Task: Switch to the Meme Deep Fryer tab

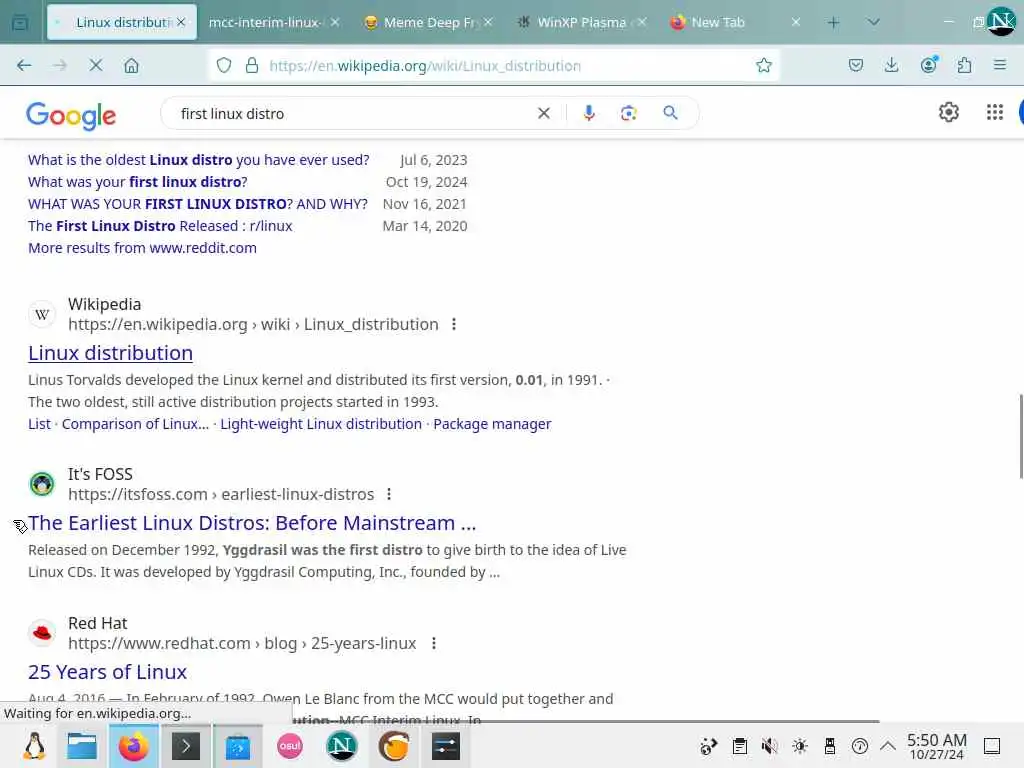Action: tap(428, 22)
